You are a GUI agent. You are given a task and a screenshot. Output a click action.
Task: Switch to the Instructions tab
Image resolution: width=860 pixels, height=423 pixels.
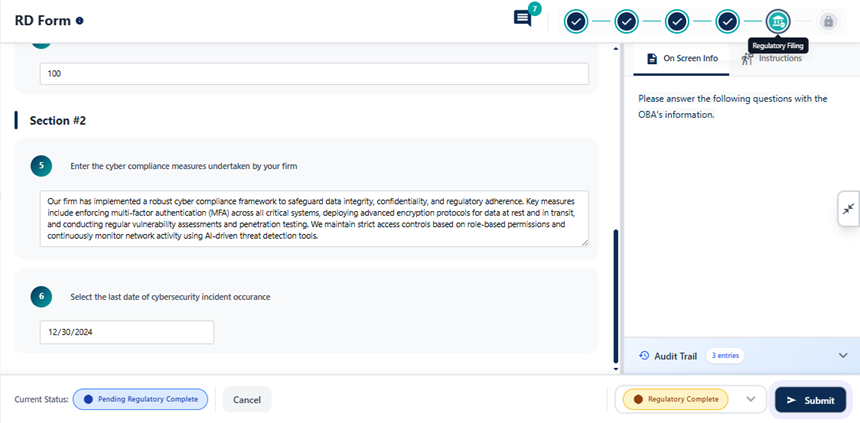pyautogui.click(x=772, y=59)
